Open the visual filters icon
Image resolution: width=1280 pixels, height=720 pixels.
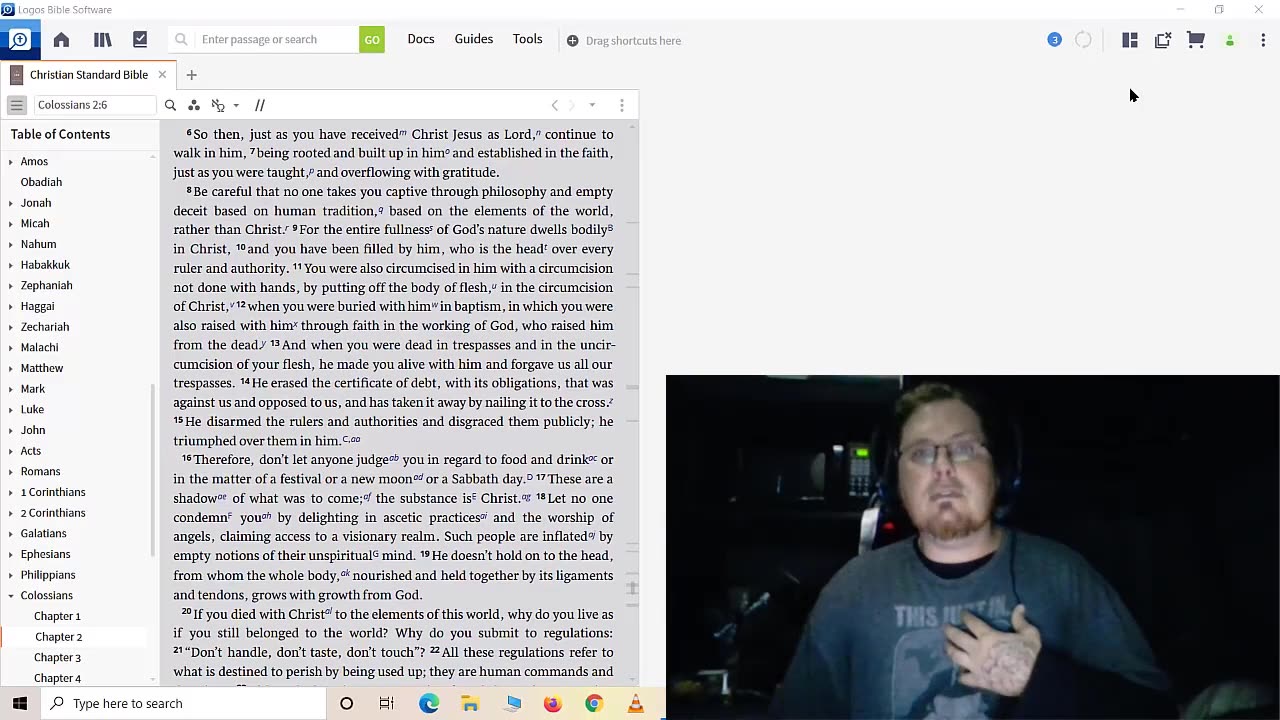[194, 105]
